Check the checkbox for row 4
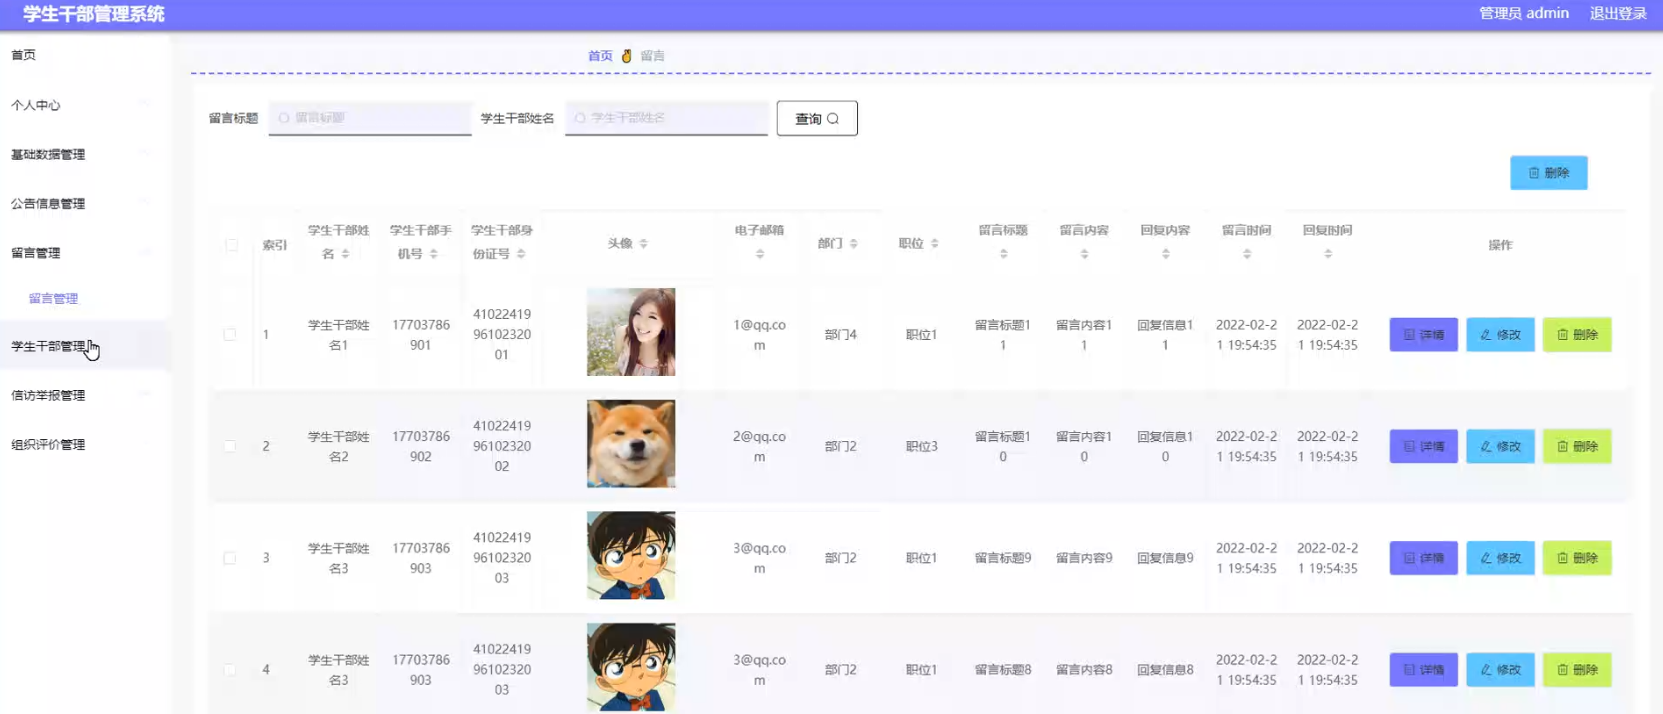Image resolution: width=1663 pixels, height=714 pixels. point(230,670)
